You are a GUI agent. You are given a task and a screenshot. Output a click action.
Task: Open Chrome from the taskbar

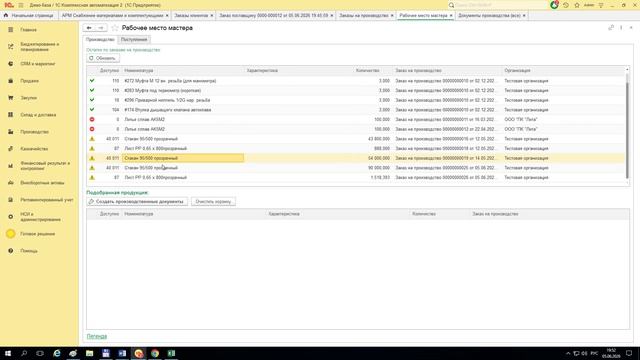pos(155,353)
